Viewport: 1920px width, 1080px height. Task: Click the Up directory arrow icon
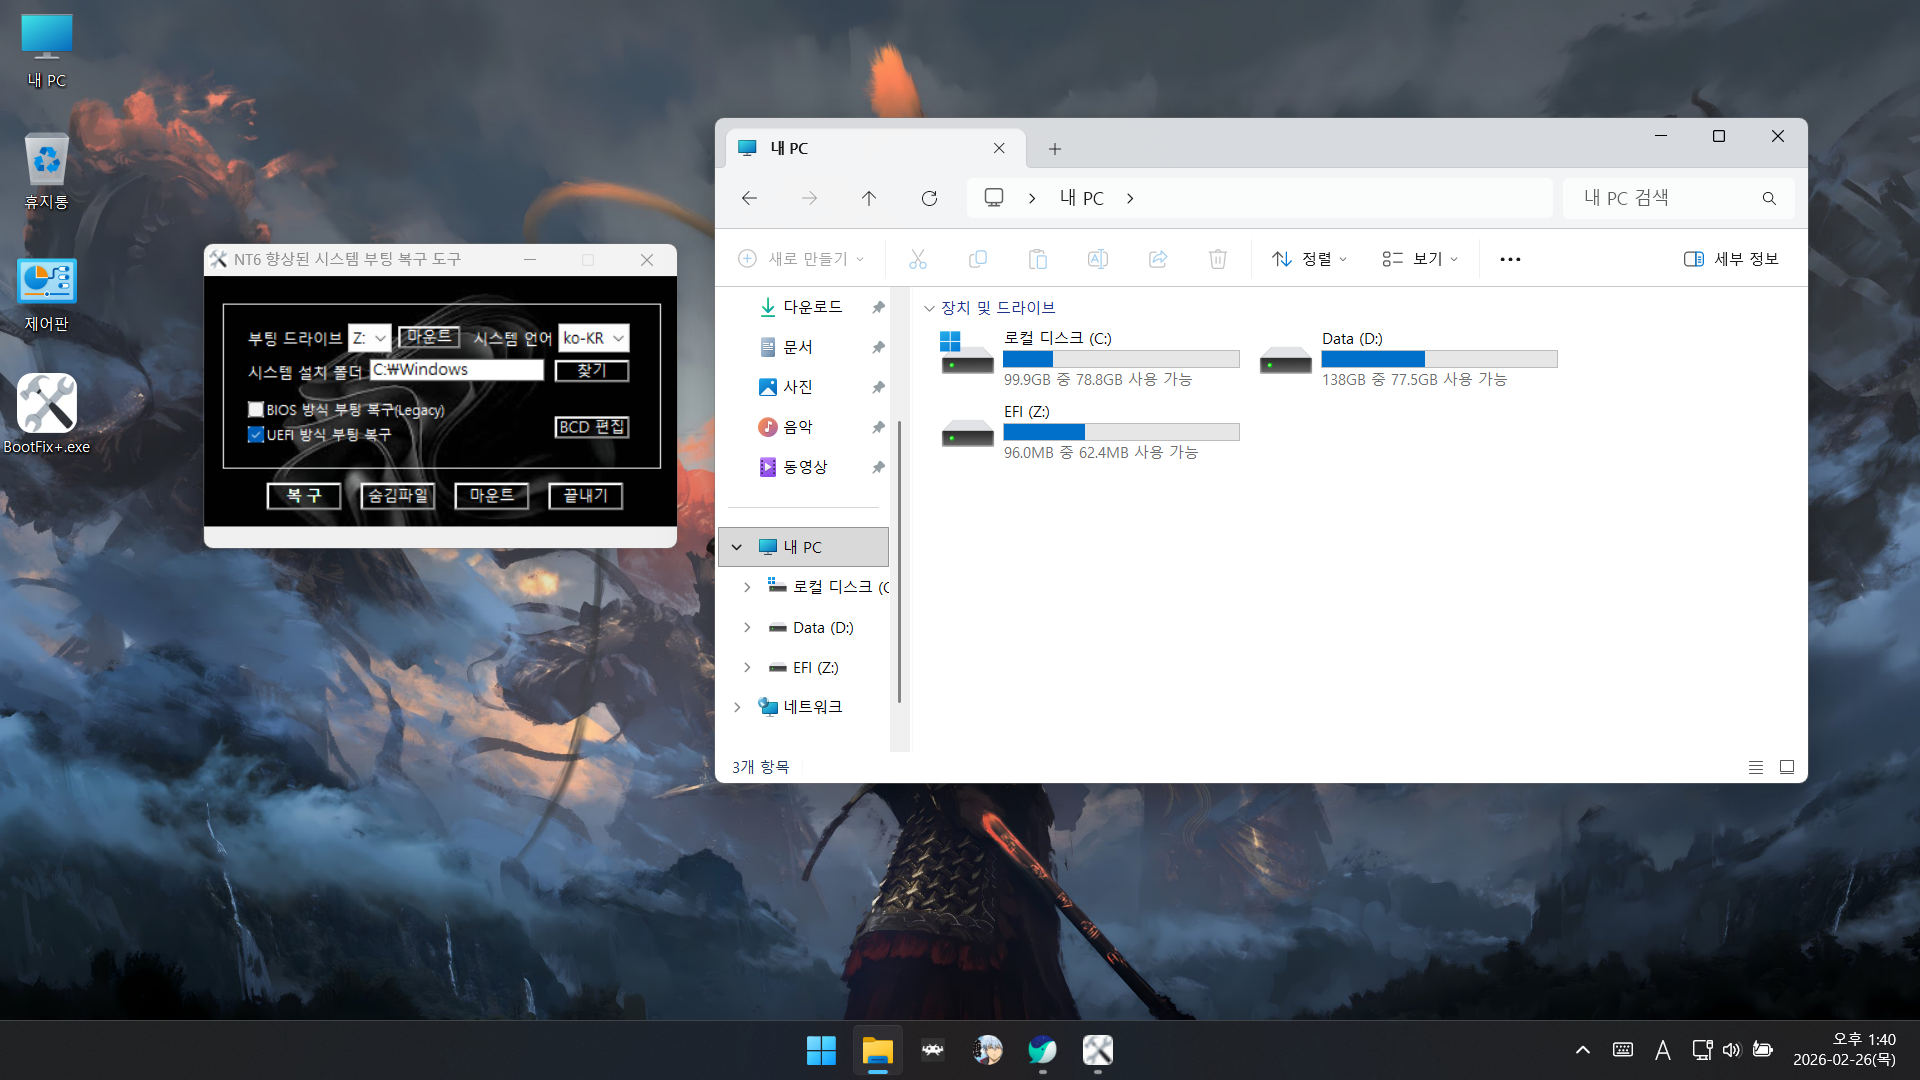(x=868, y=198)
